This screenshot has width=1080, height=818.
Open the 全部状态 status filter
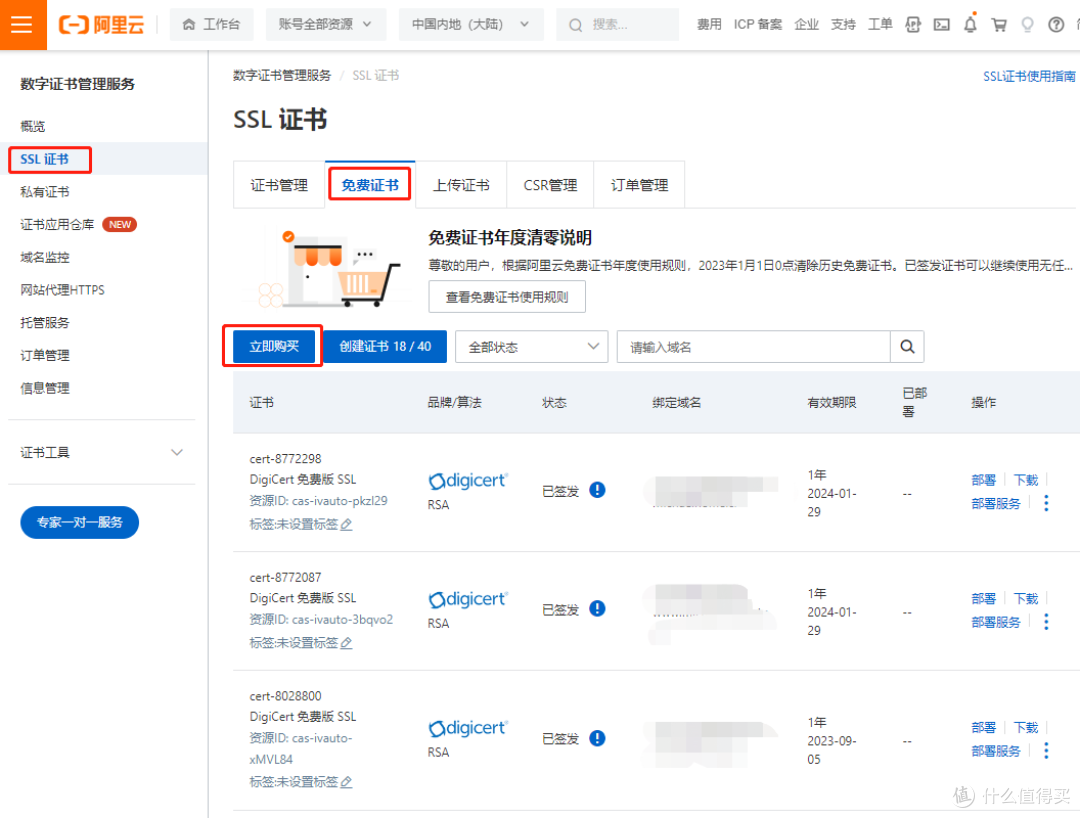pos(532,347)
